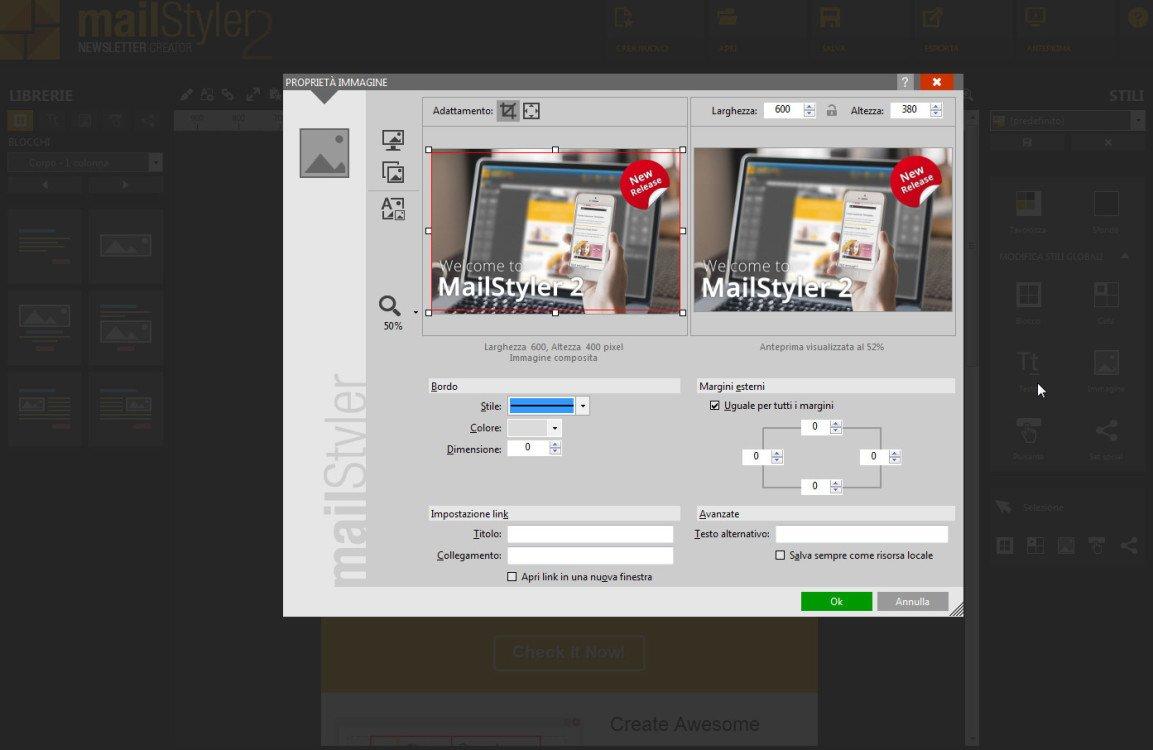
Task: Increase the left margin stepper
Action: click(x=777, y=453)
